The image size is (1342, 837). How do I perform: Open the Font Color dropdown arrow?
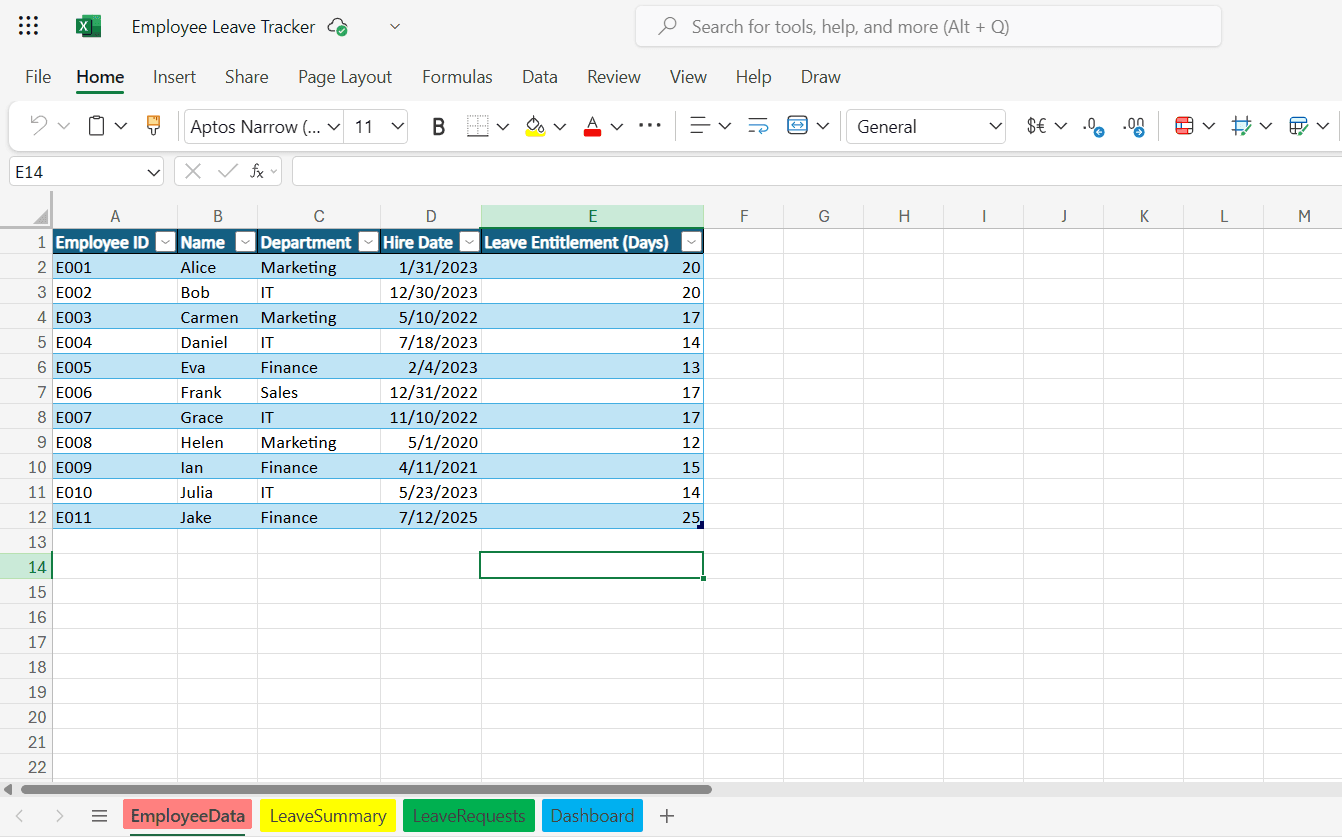(x=617, y=126)
